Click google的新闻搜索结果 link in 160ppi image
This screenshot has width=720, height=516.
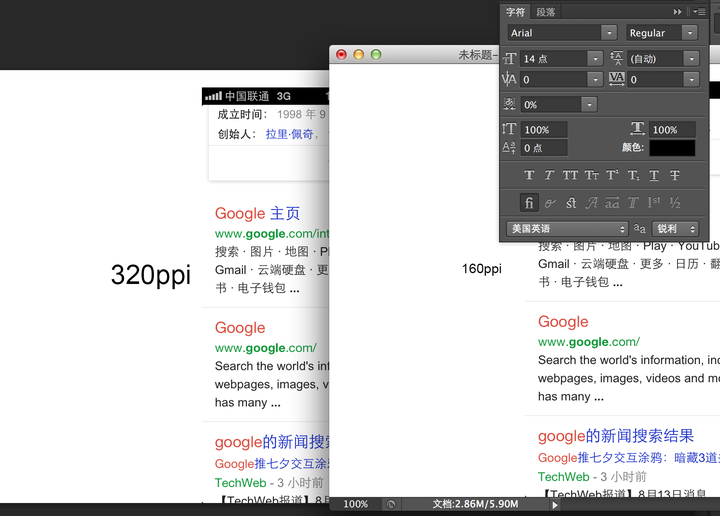coord(616,436)
